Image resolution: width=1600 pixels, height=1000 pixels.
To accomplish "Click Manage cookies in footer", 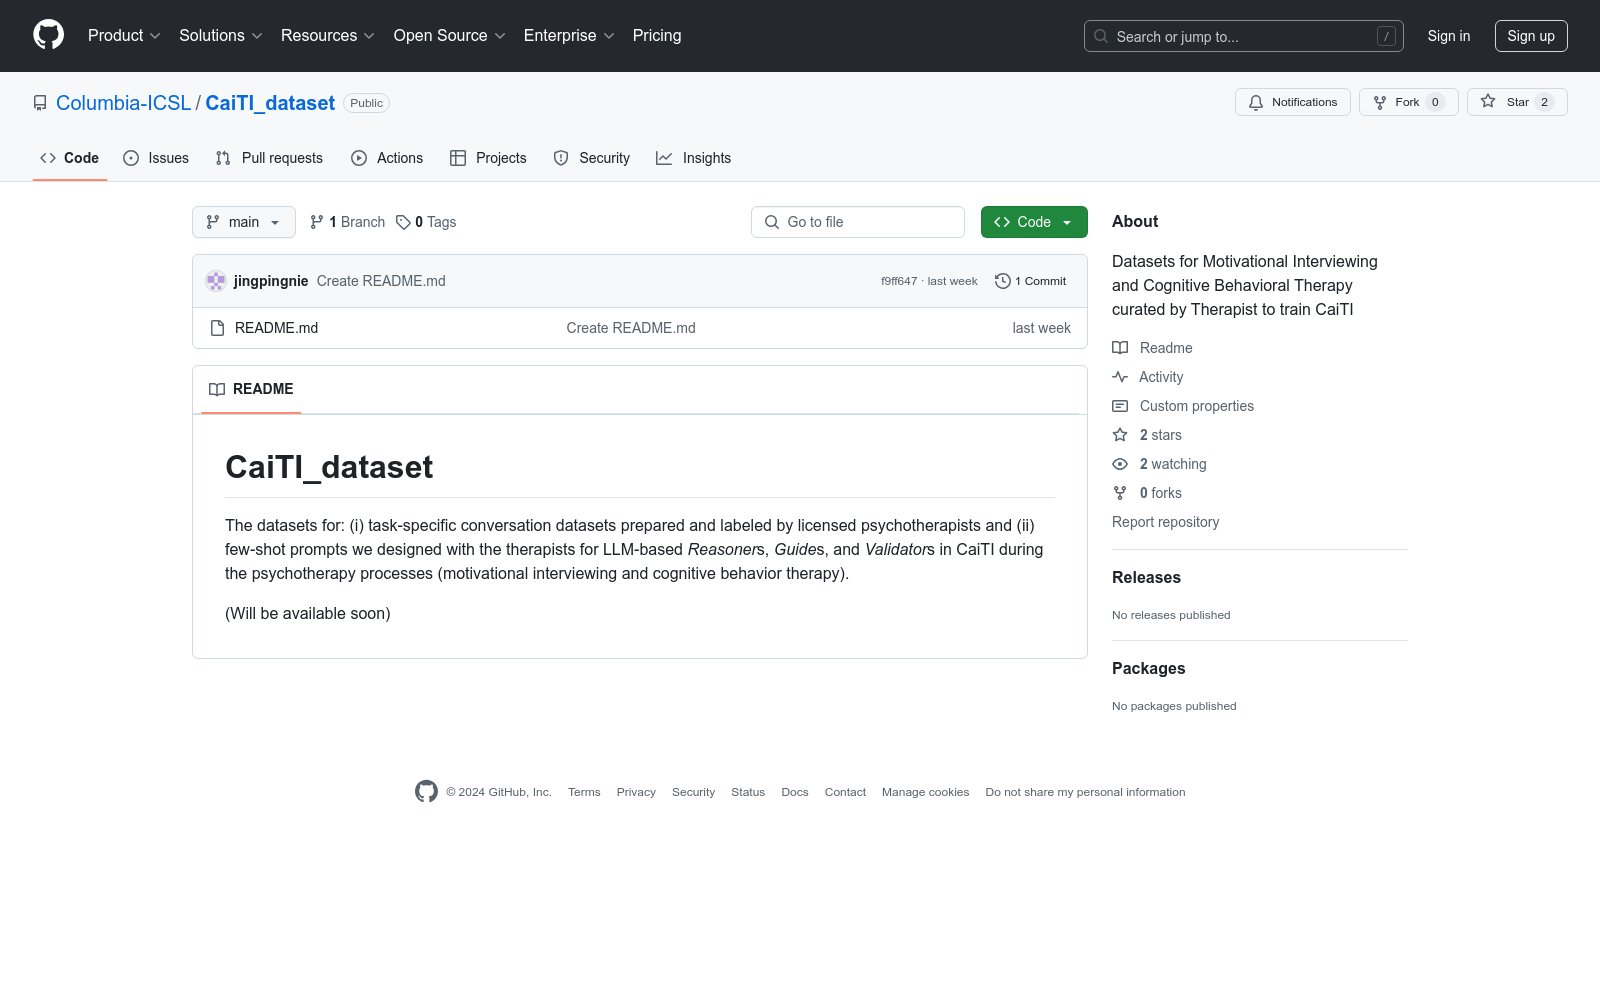I will 925,792.
